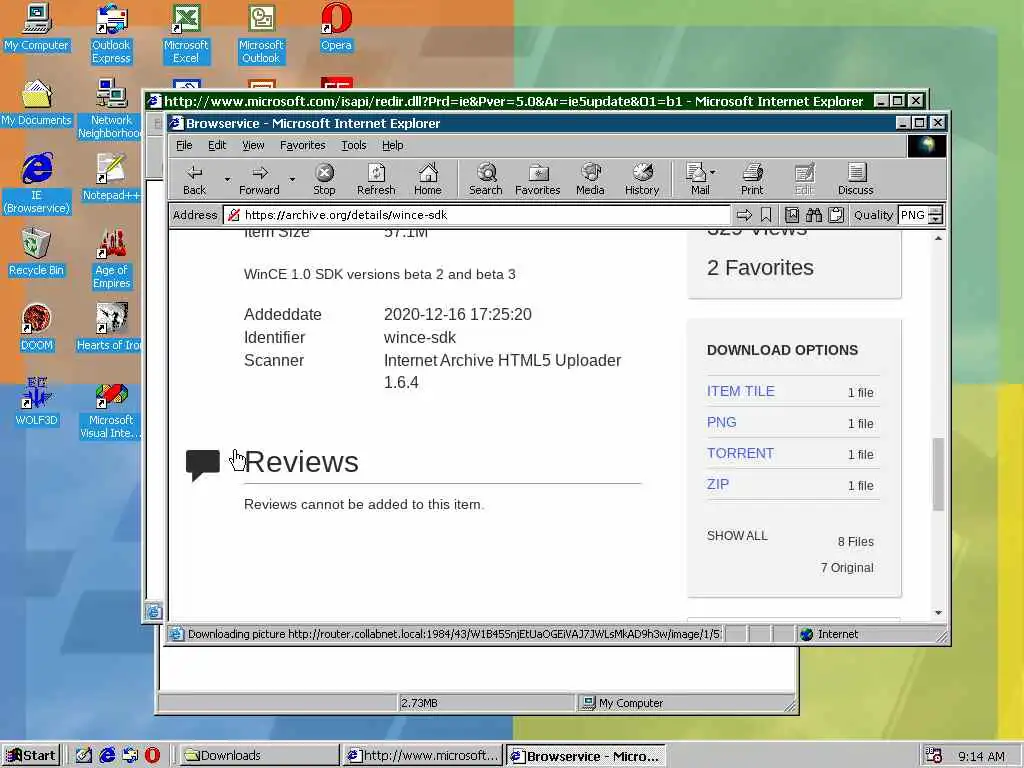Select the Notepad++ desktop icon
The width and height of the screenshot is (1024, 768).
pos(111,178)
